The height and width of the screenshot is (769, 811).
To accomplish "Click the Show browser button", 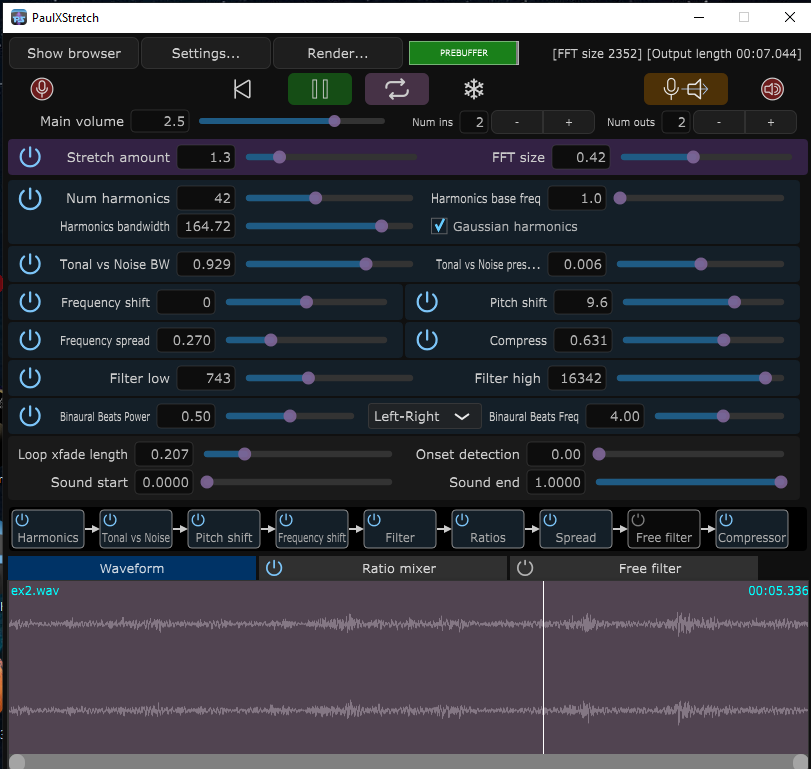I will [x=74, y=53].
